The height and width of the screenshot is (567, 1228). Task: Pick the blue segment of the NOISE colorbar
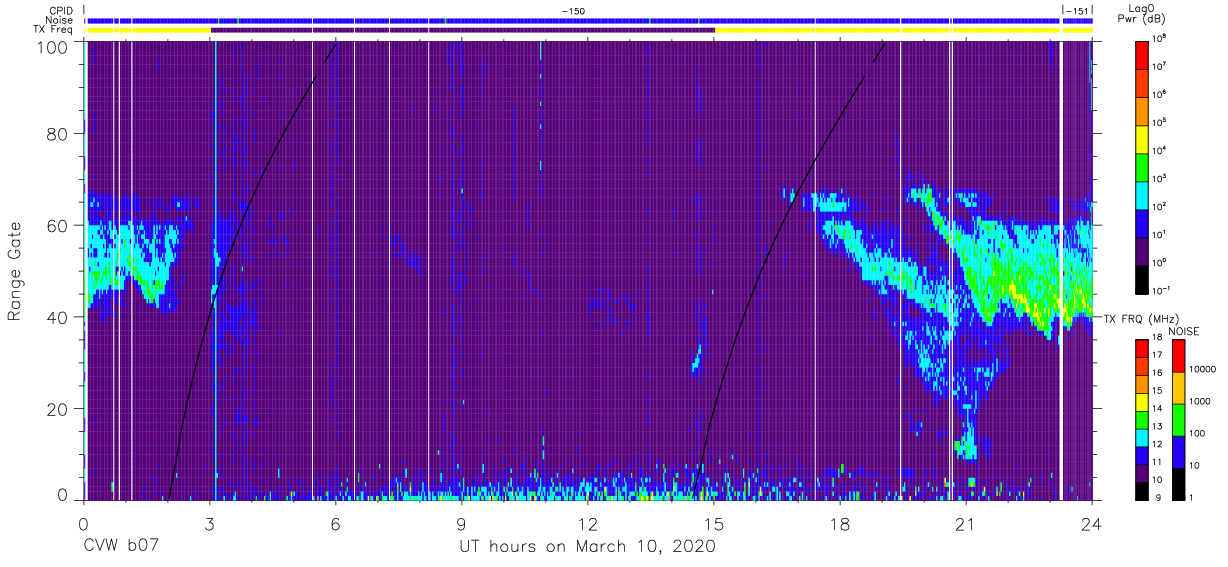(1178, 452)
